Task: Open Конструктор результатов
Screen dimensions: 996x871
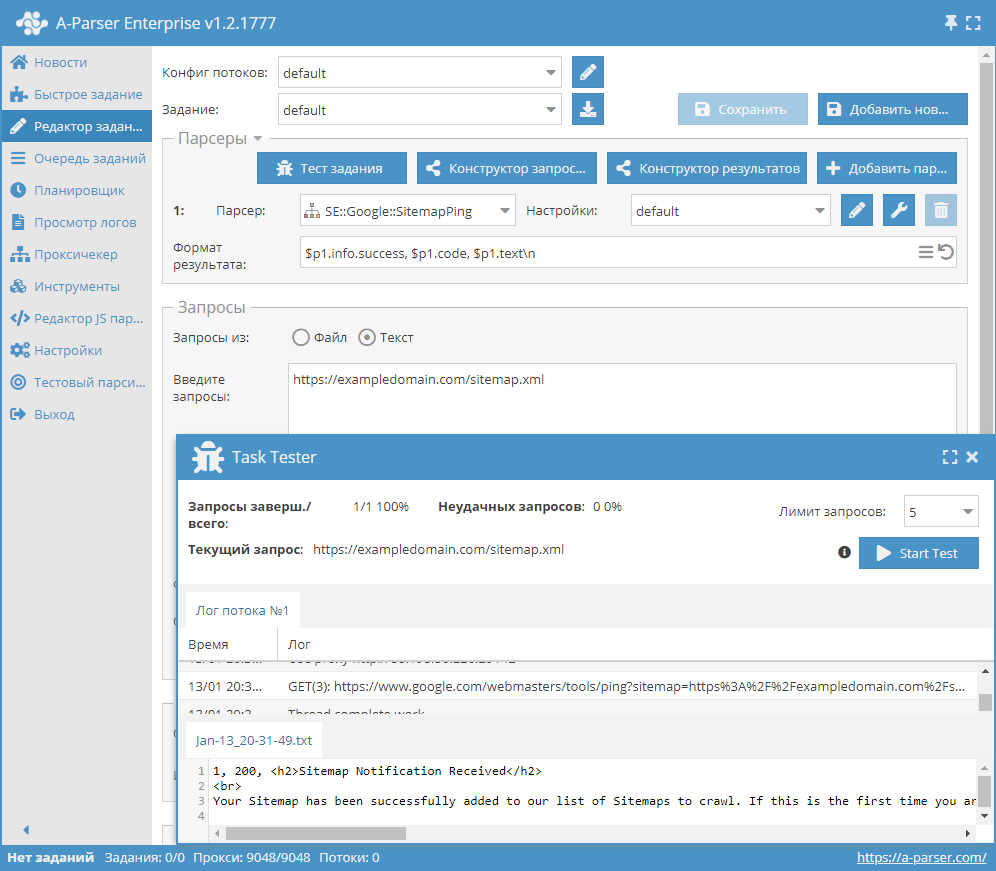Action: tap(707, 168)
